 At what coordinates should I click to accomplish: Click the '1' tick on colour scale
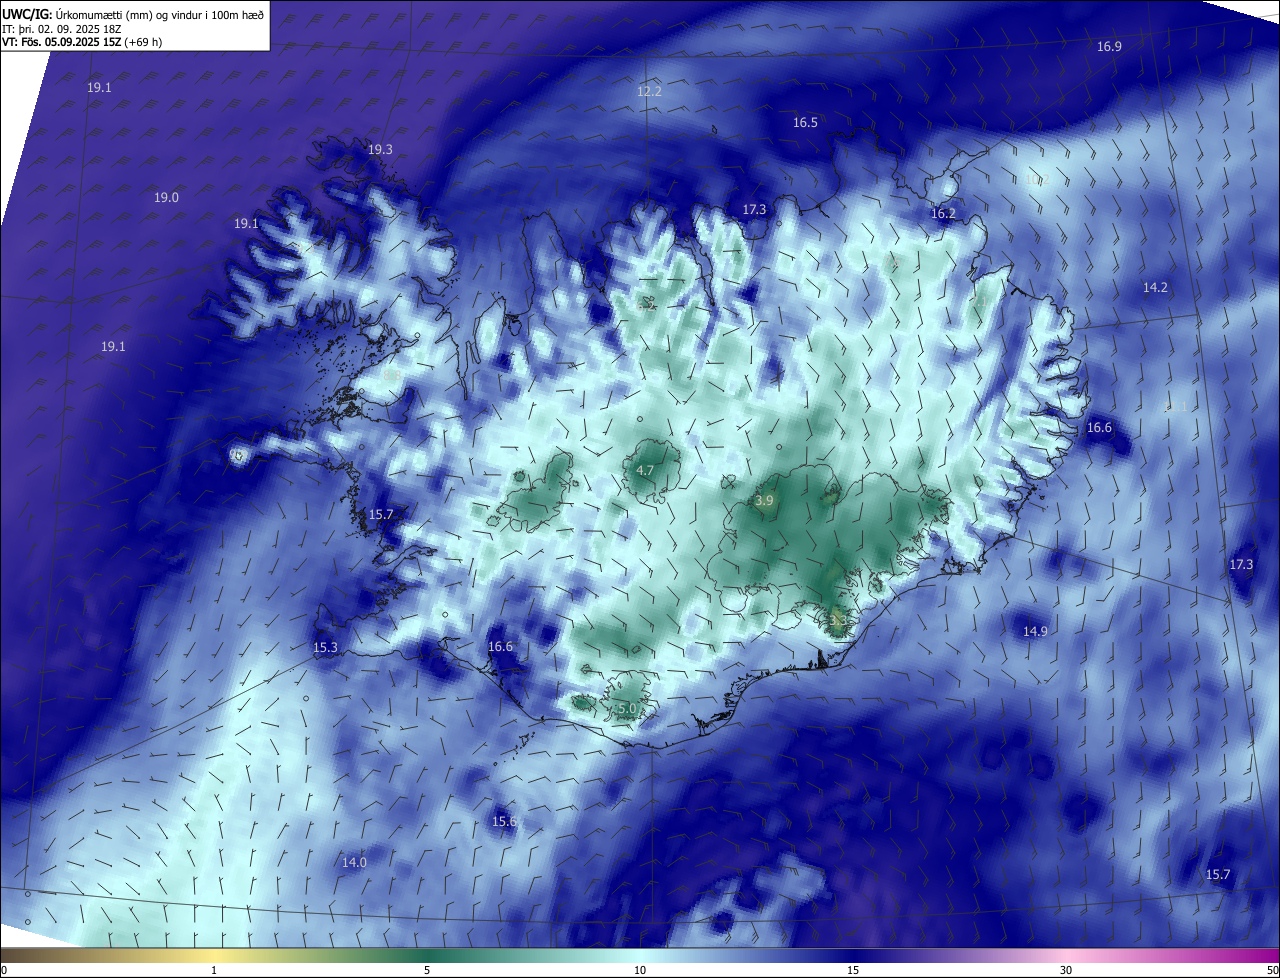click(214, 970)
